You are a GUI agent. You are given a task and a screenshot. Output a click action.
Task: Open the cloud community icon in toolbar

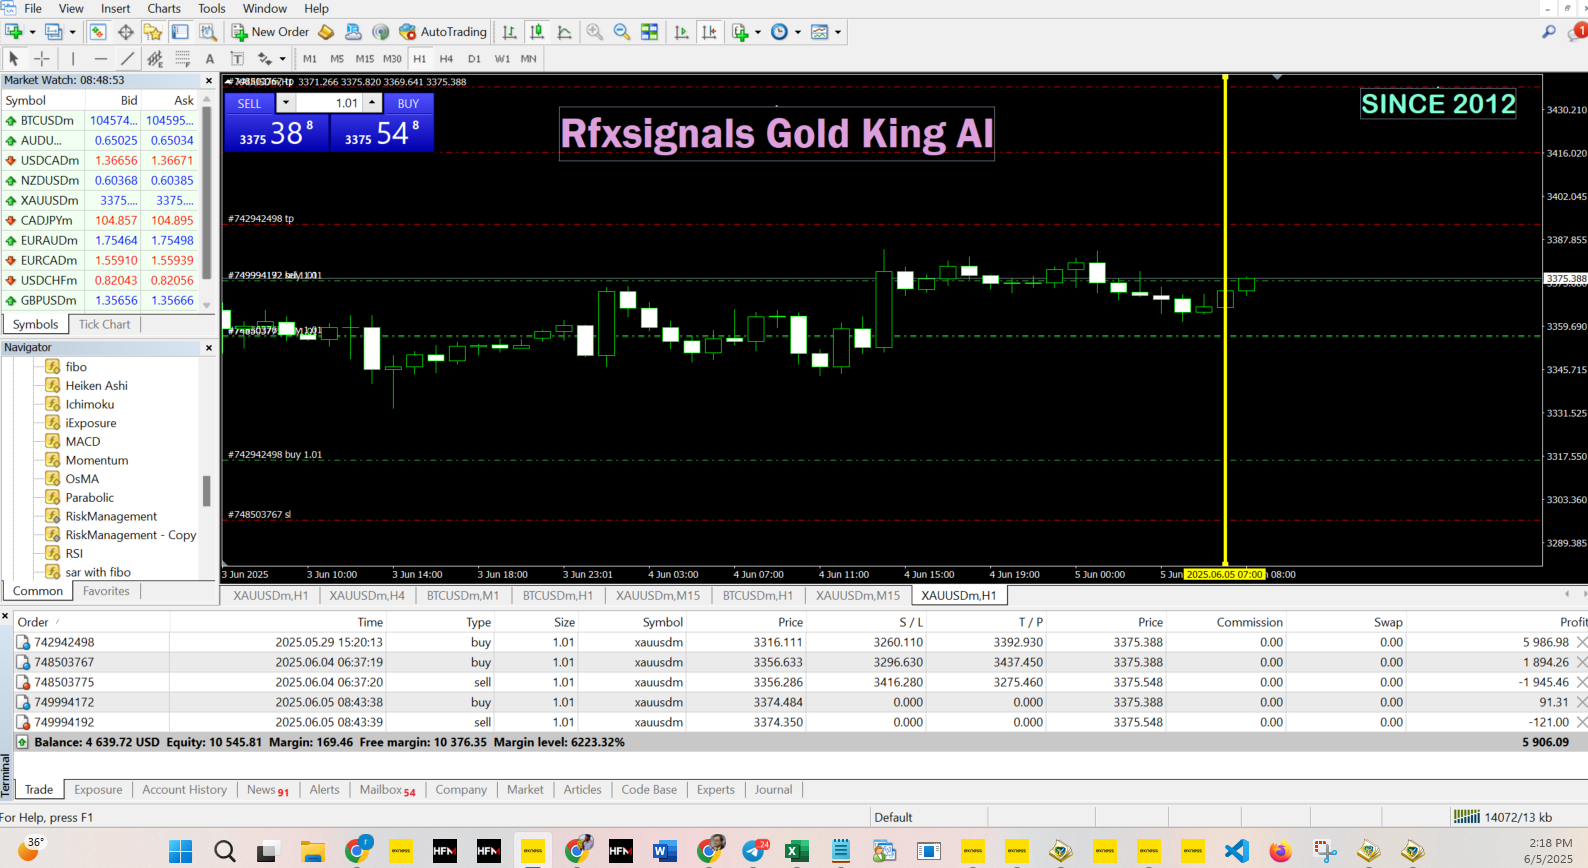tap(353, 32)
